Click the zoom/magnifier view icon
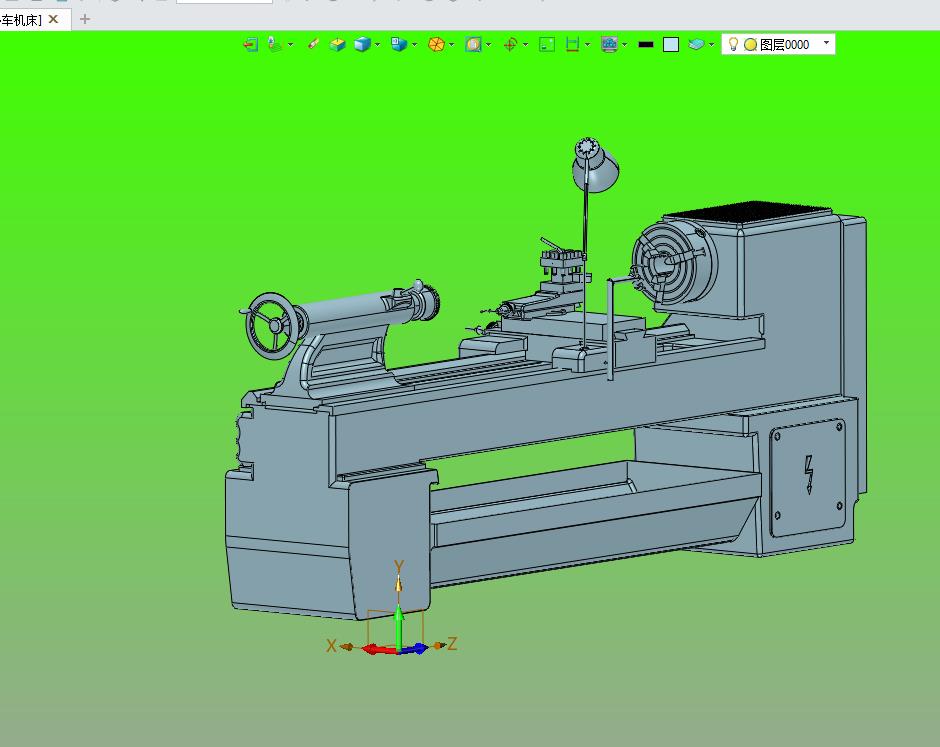Screen dimensions: 940x747 pos(473,44)
